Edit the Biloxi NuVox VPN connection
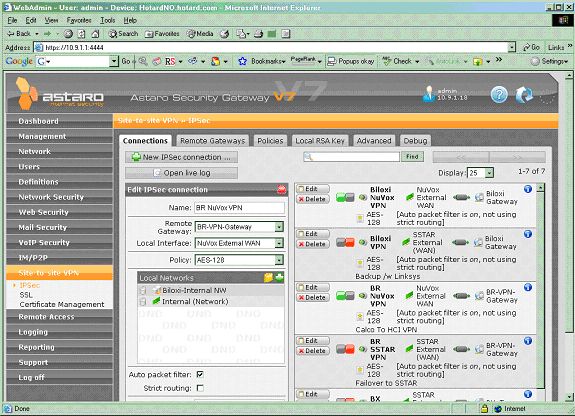The height and width of the screenshot is (416, 575). [312, 189]
